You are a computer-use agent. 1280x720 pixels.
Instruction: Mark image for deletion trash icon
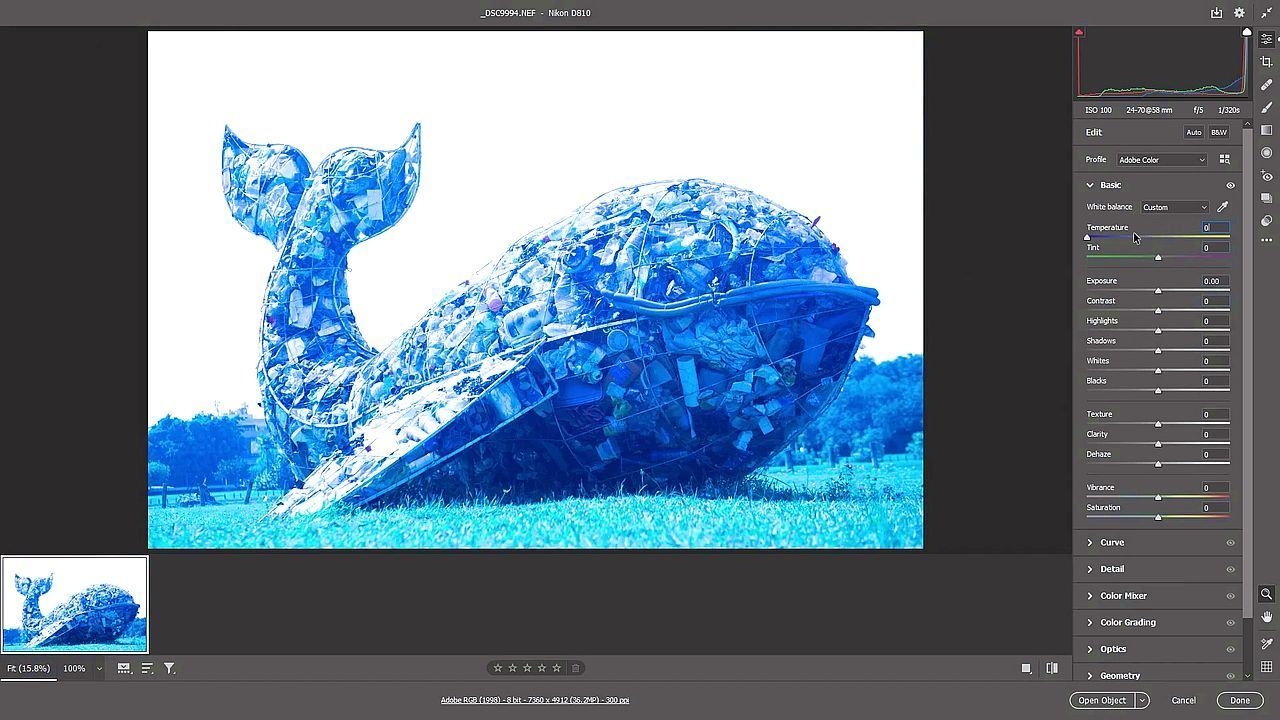point(575,668)
